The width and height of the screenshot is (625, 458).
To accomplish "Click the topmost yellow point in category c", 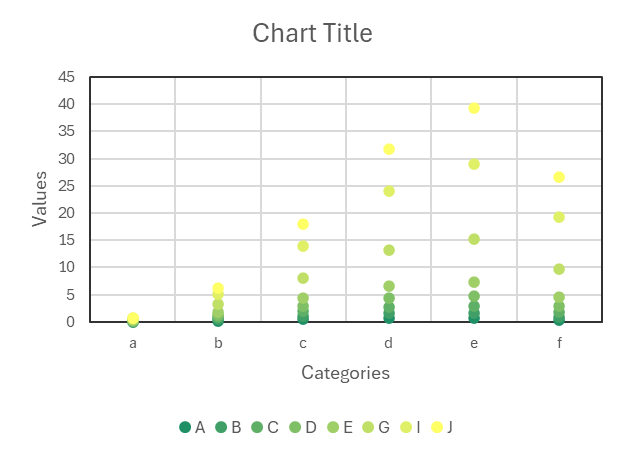I will coord(303,224).
